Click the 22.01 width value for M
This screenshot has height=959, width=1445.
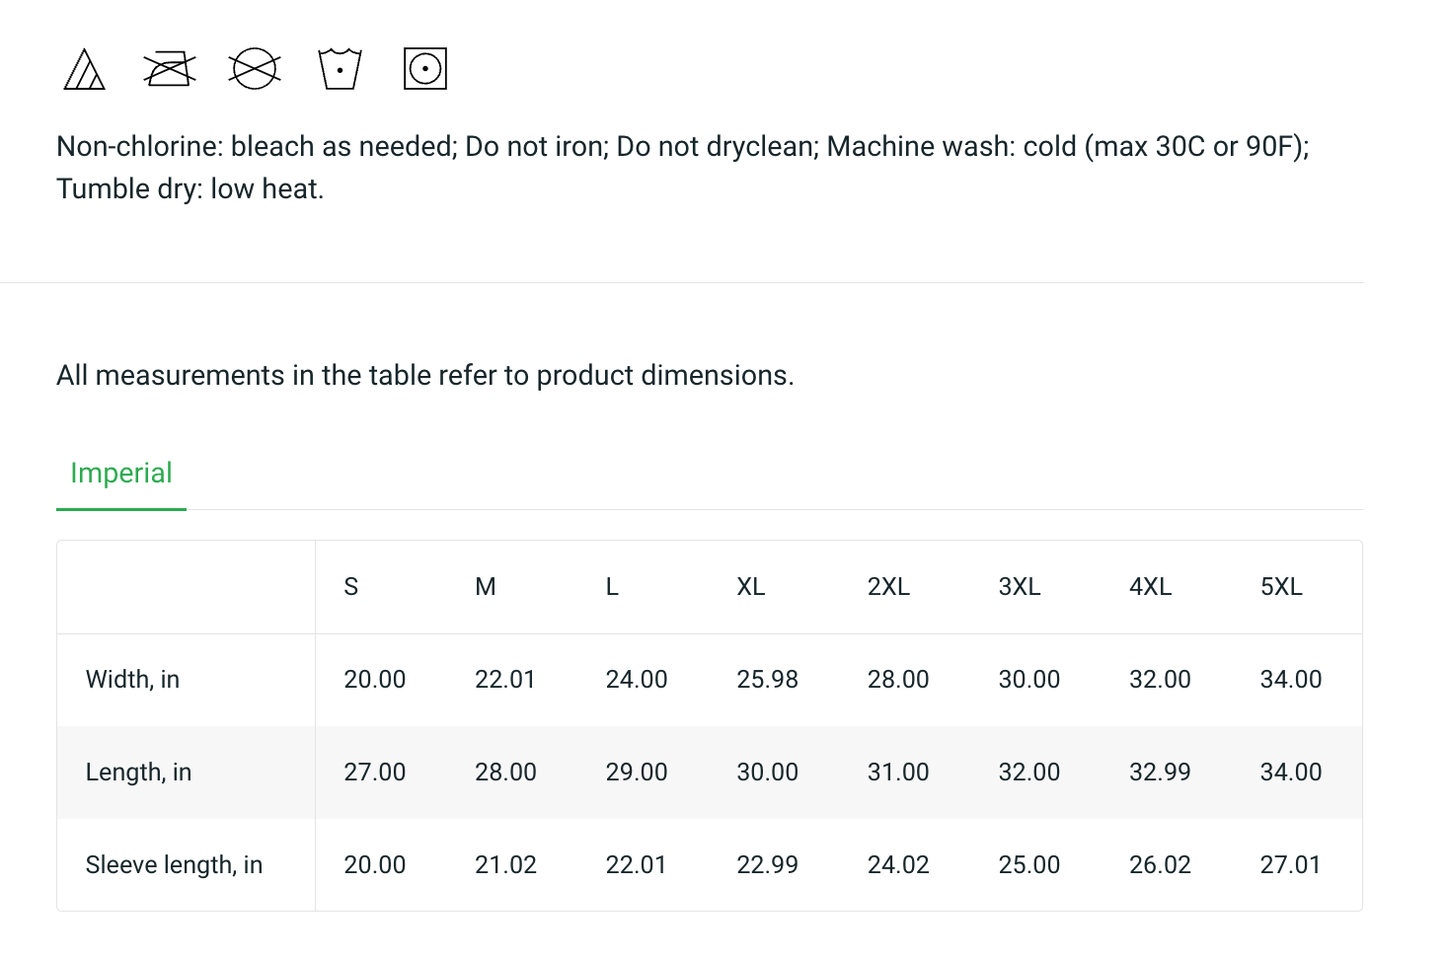click(x=505, y=680)
